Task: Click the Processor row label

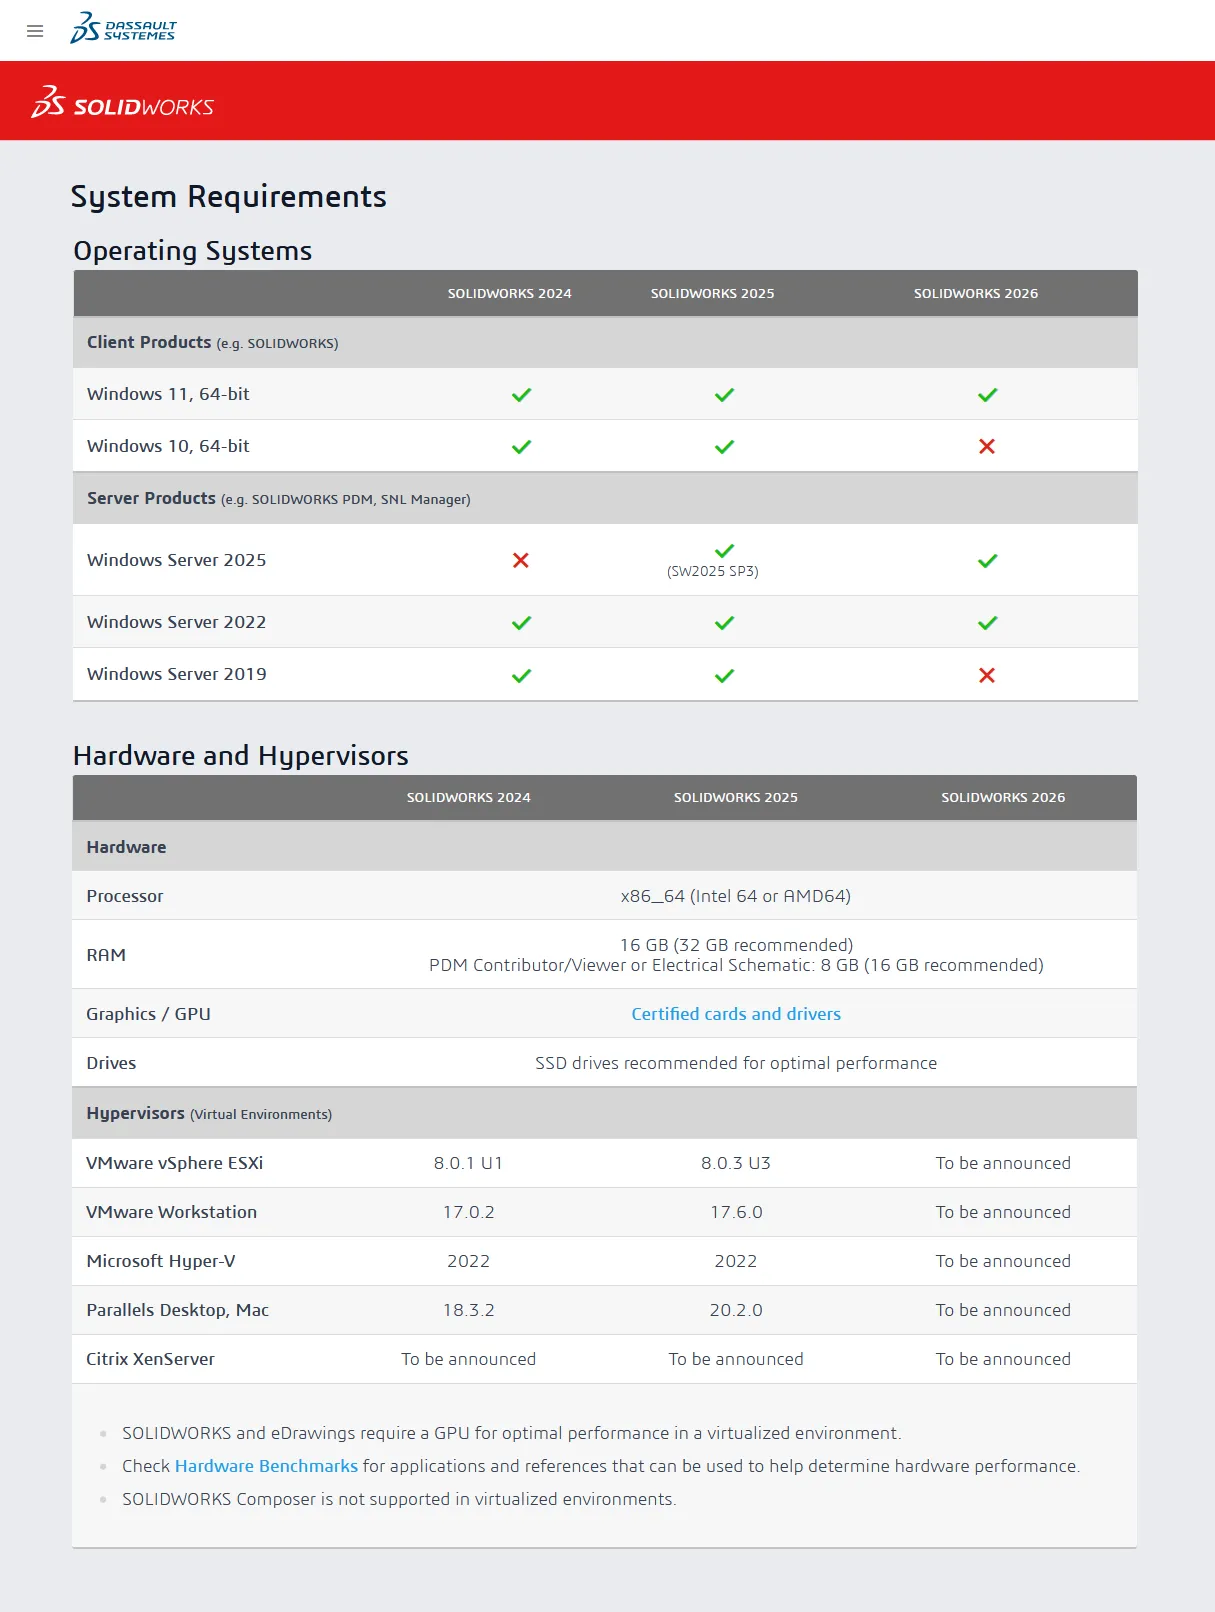Action: click(125, 896)
